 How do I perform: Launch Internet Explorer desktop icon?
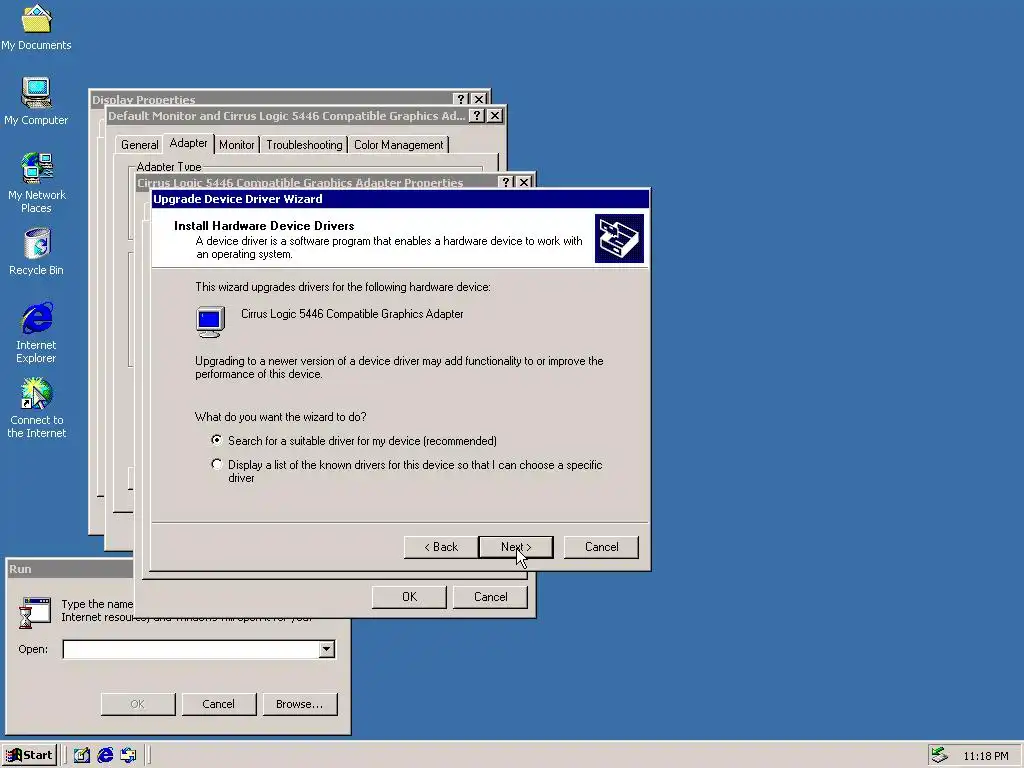point(36,332)
